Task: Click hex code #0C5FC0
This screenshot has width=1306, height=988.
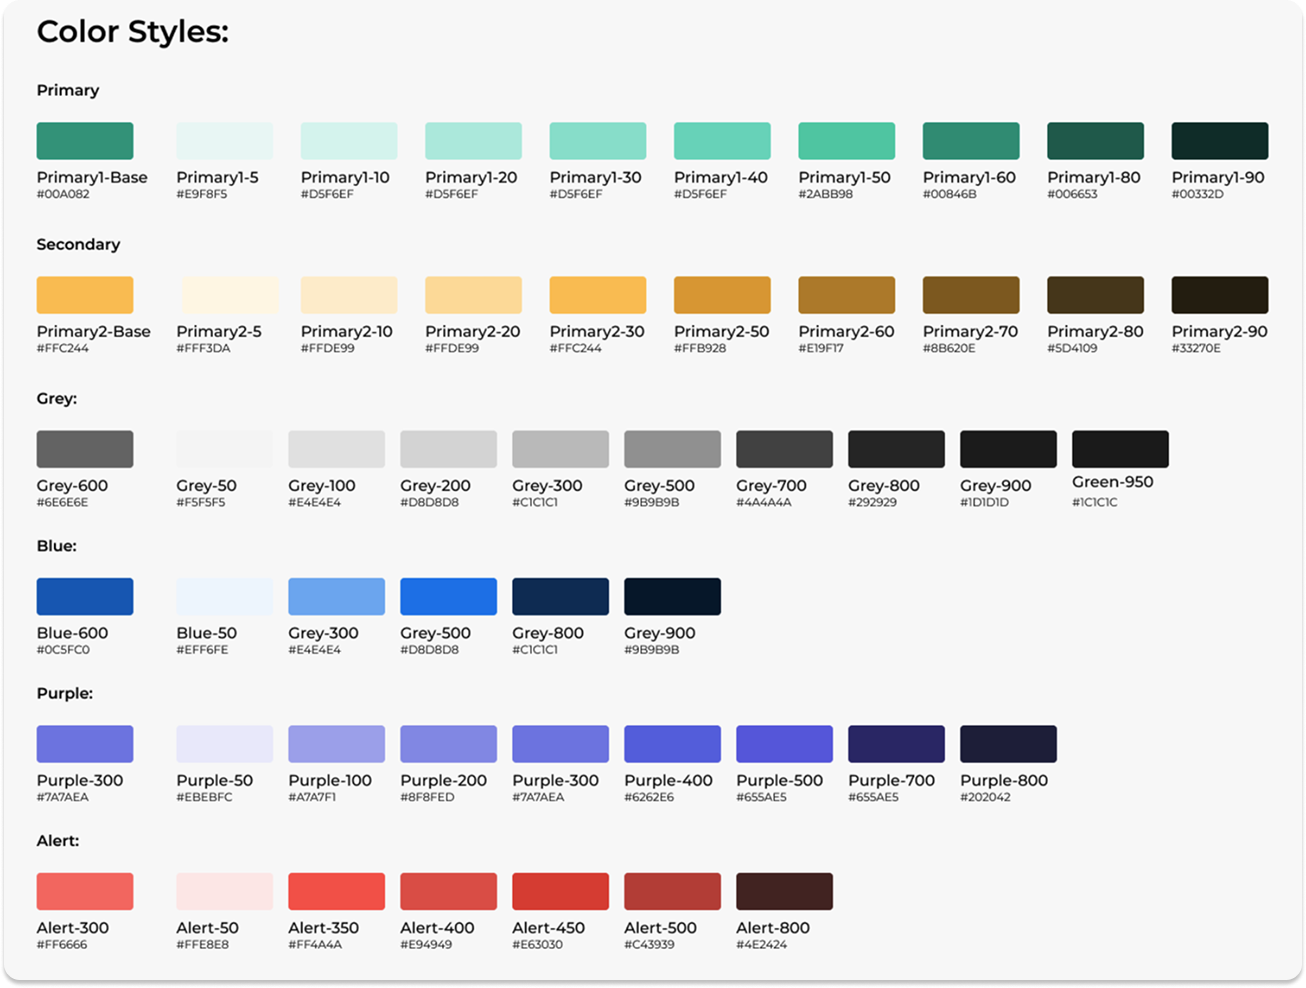Action: click(x=63, y=650)
